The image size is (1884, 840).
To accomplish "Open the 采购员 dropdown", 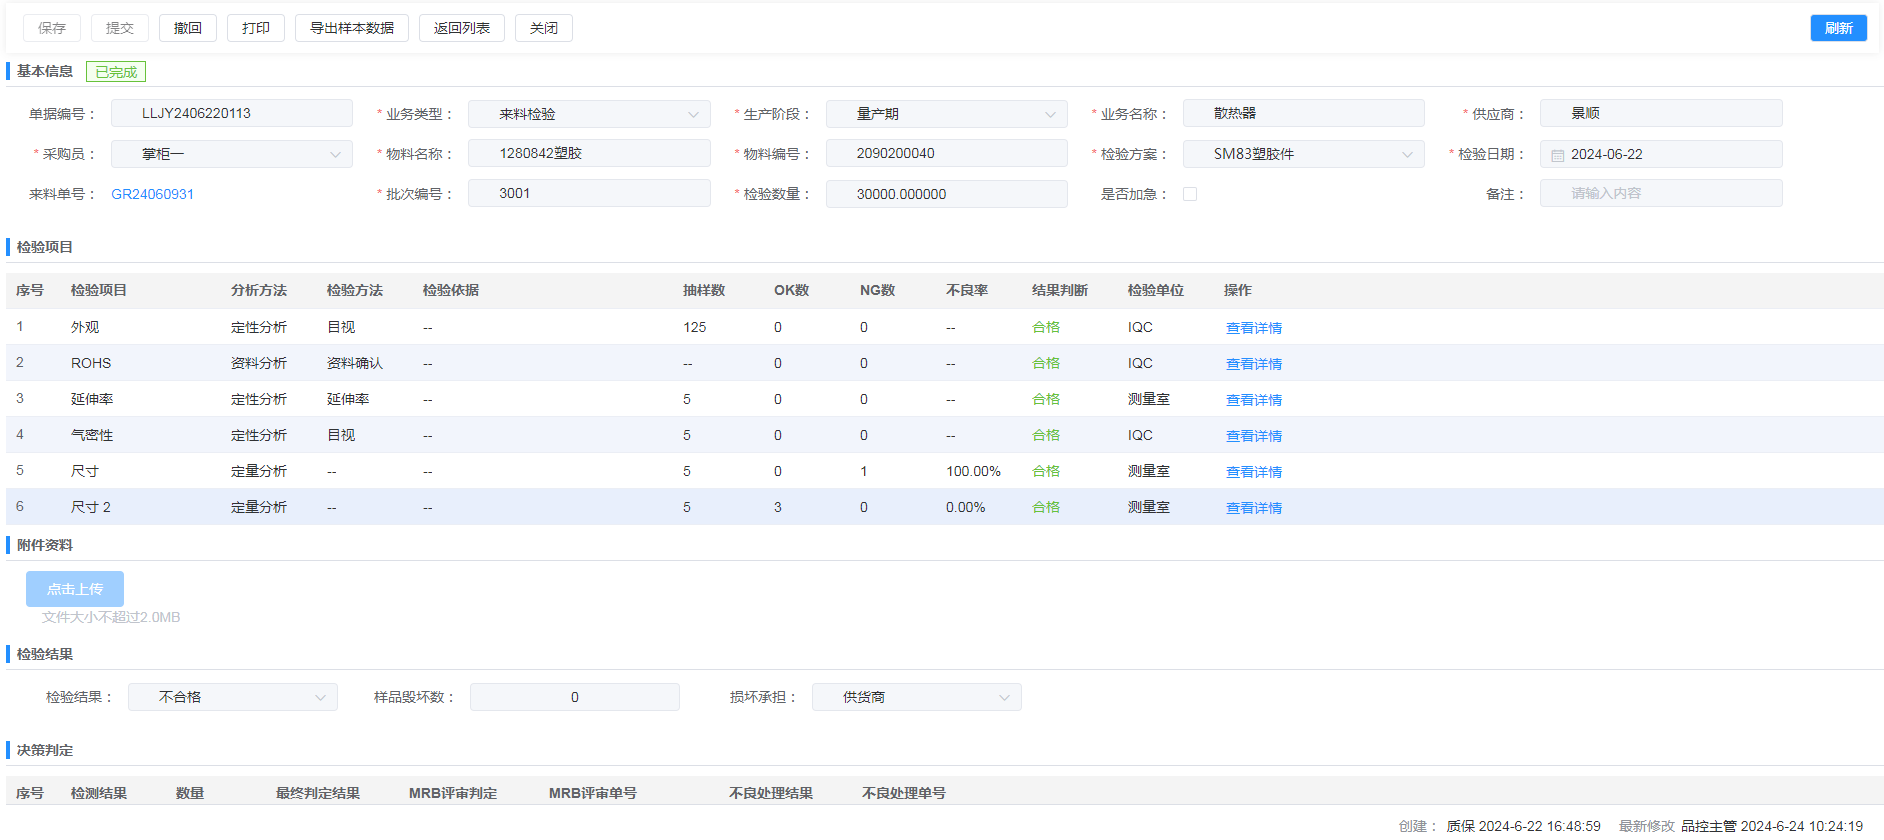I will [x=231, y=154].
